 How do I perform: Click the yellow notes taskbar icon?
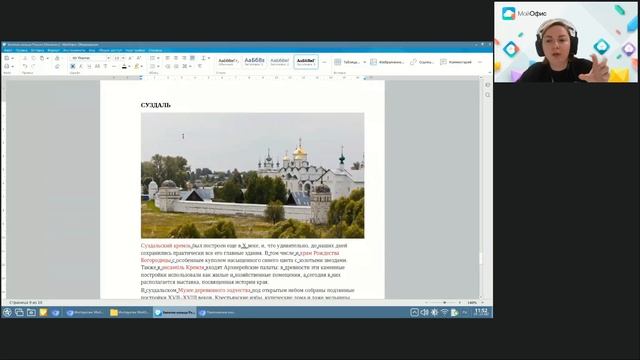(43, 312)
